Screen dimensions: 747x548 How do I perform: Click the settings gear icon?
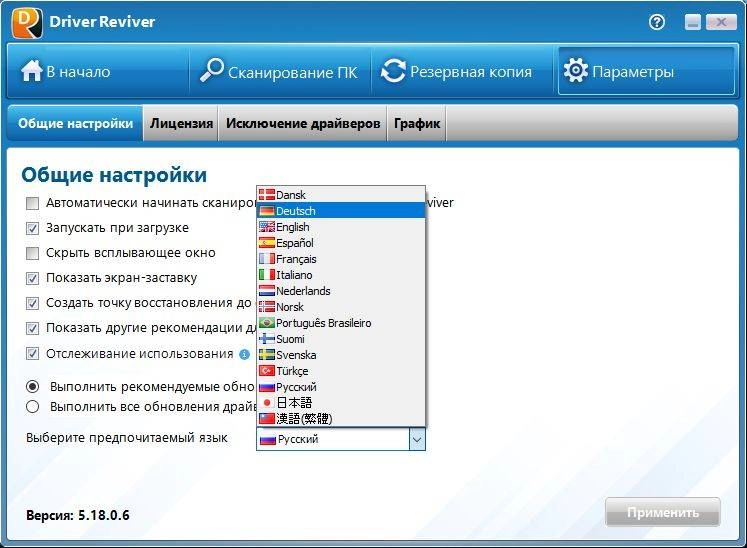click(x=575, y=71)
